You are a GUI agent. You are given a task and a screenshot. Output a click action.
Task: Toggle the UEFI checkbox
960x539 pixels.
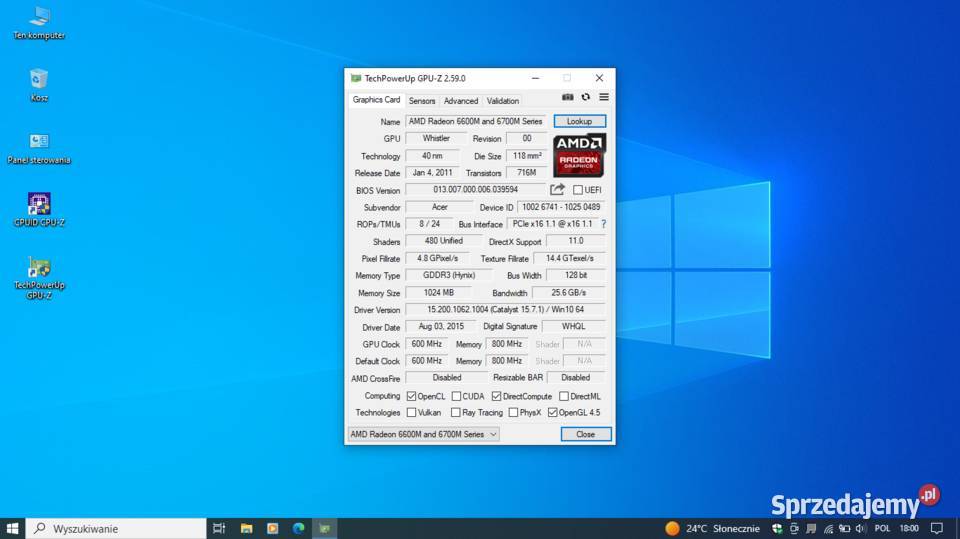tap(577, 190)
